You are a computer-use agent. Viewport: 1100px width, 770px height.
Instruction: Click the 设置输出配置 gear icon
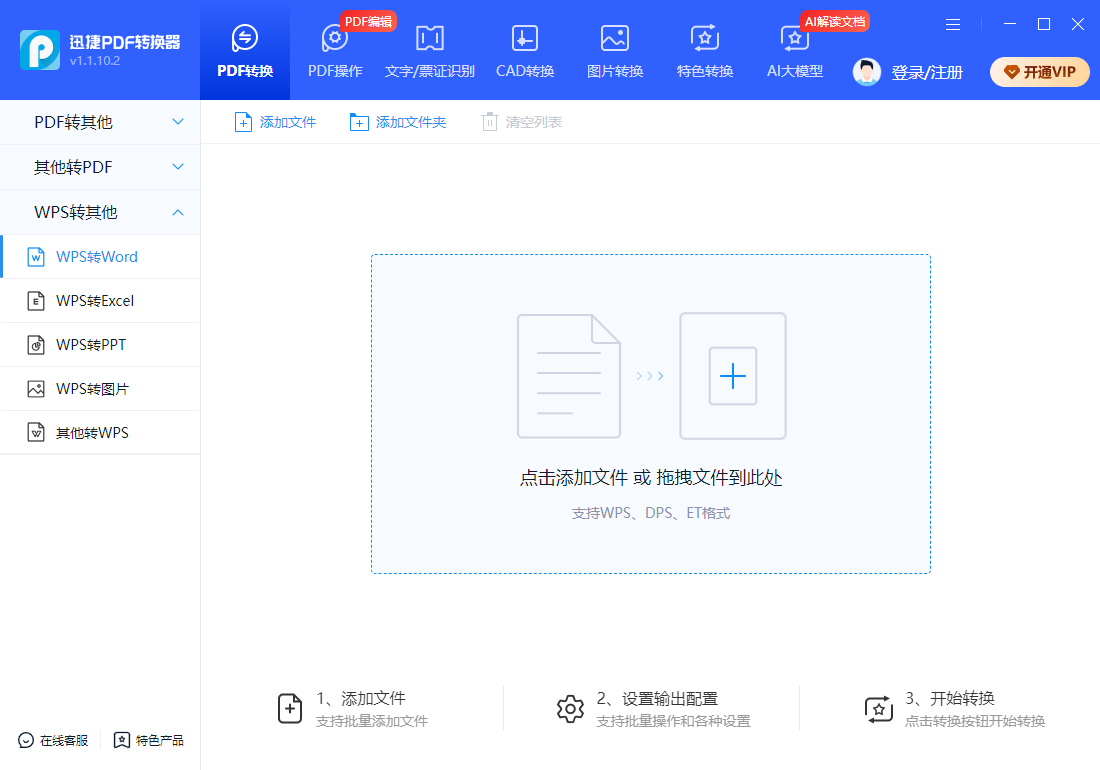(570, 709)
